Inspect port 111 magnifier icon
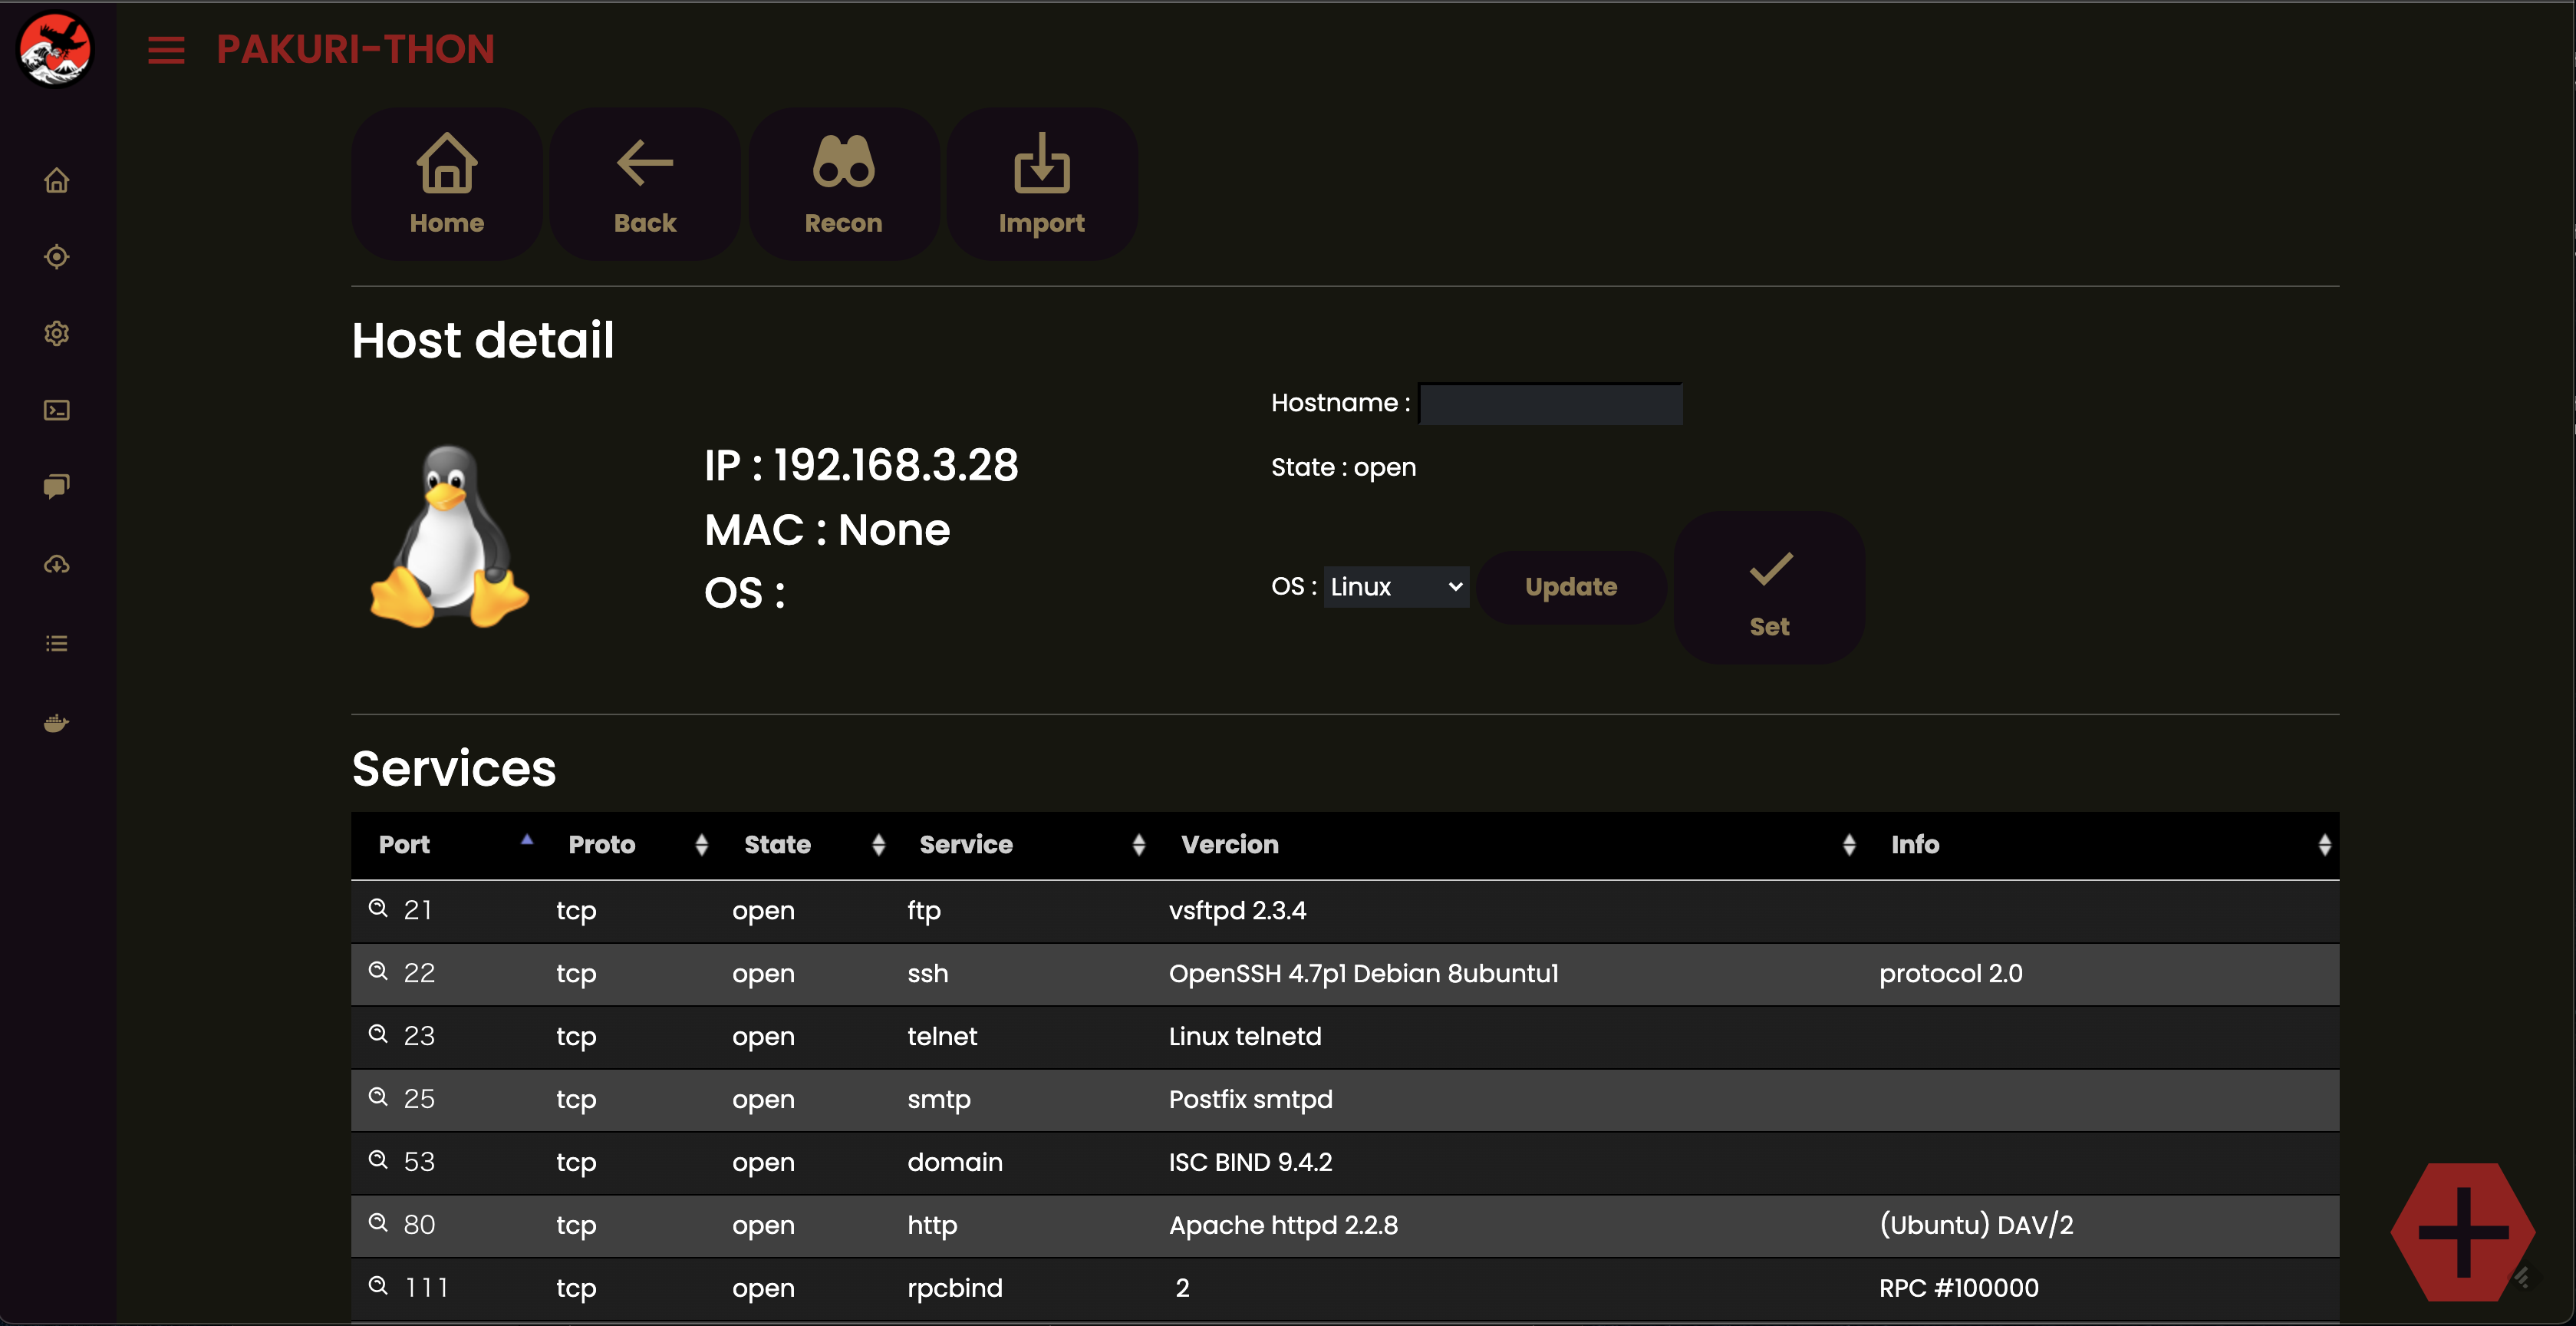 (x=378, y=1286)
